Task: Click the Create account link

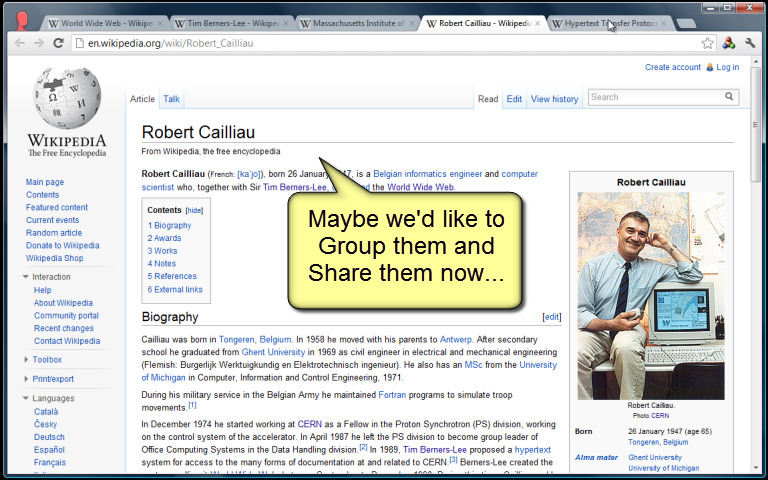Action: (x=672, y=67)
